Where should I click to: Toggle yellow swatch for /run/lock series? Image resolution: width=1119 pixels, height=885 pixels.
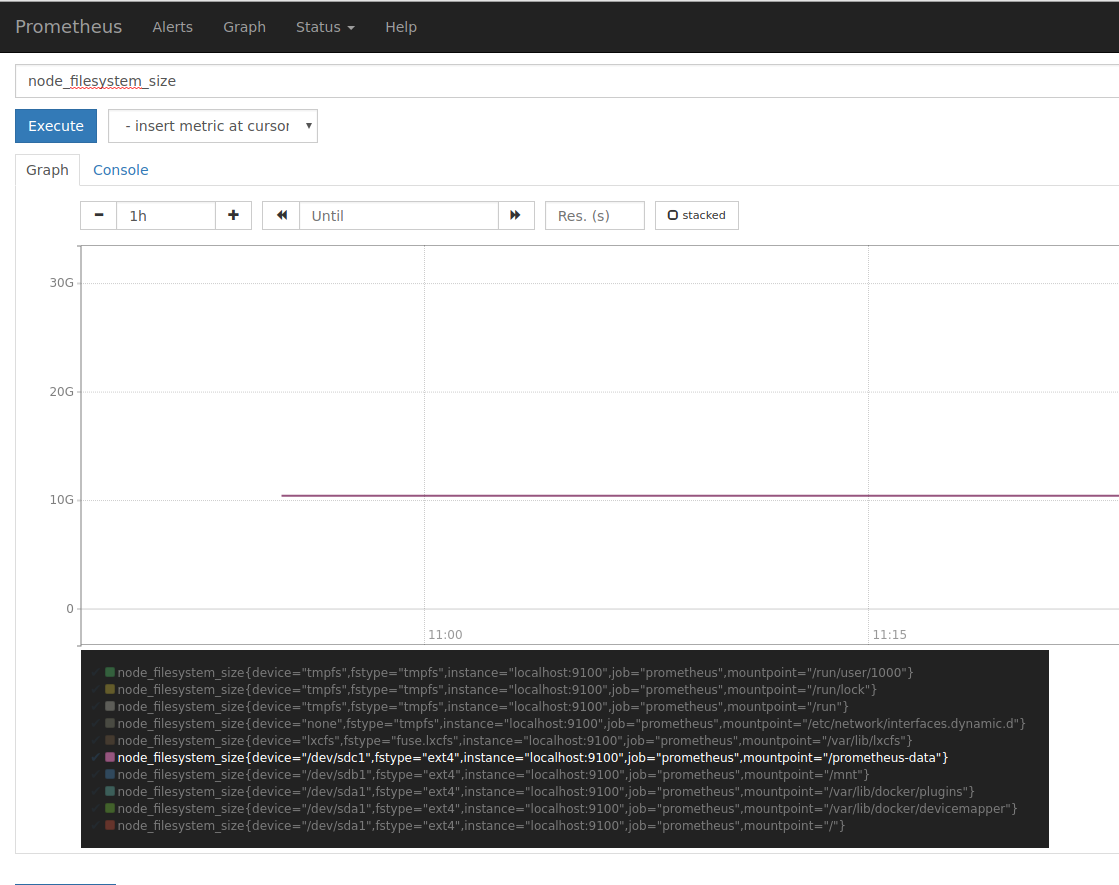tap(110, 689)
